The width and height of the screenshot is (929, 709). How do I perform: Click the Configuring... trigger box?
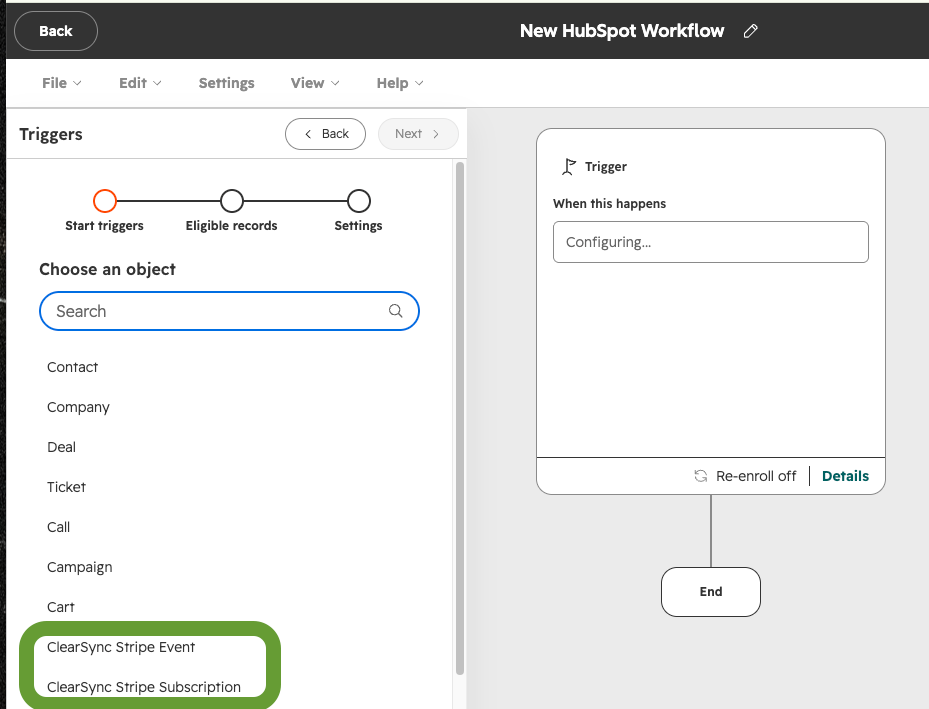(710, 242)
